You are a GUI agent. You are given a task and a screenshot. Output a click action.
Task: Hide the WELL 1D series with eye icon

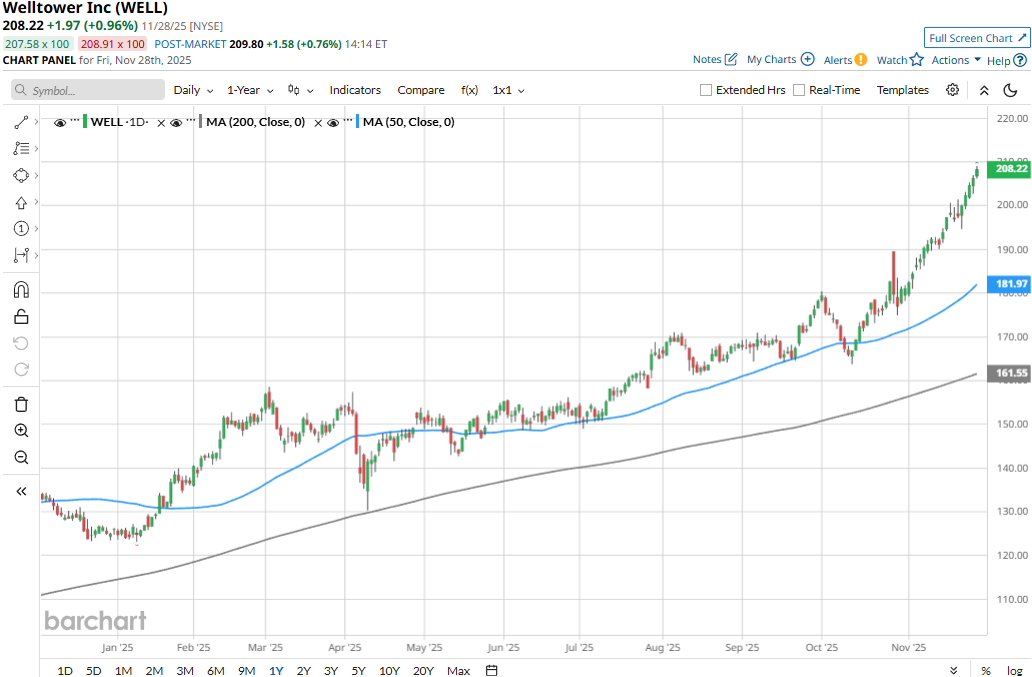tap(60, 122)
